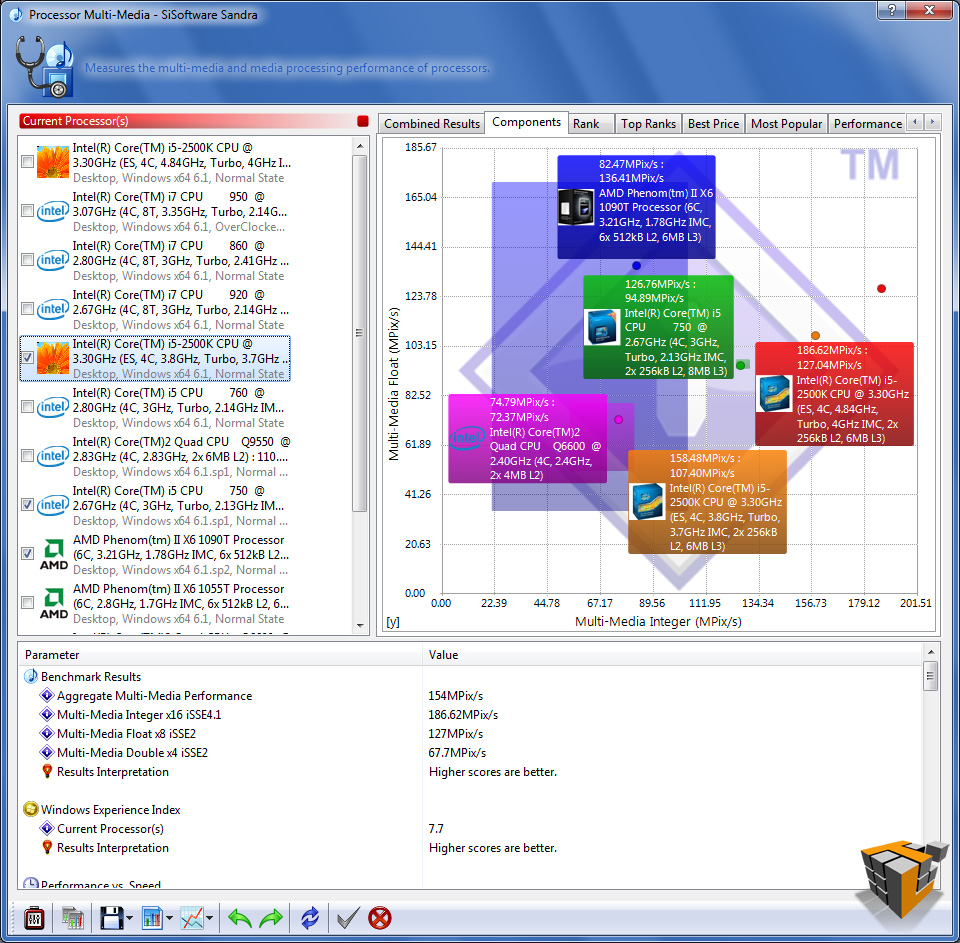Viewport: 960px width, 943px height.
Task: Click the help question mark button
Action: (891, 10)
